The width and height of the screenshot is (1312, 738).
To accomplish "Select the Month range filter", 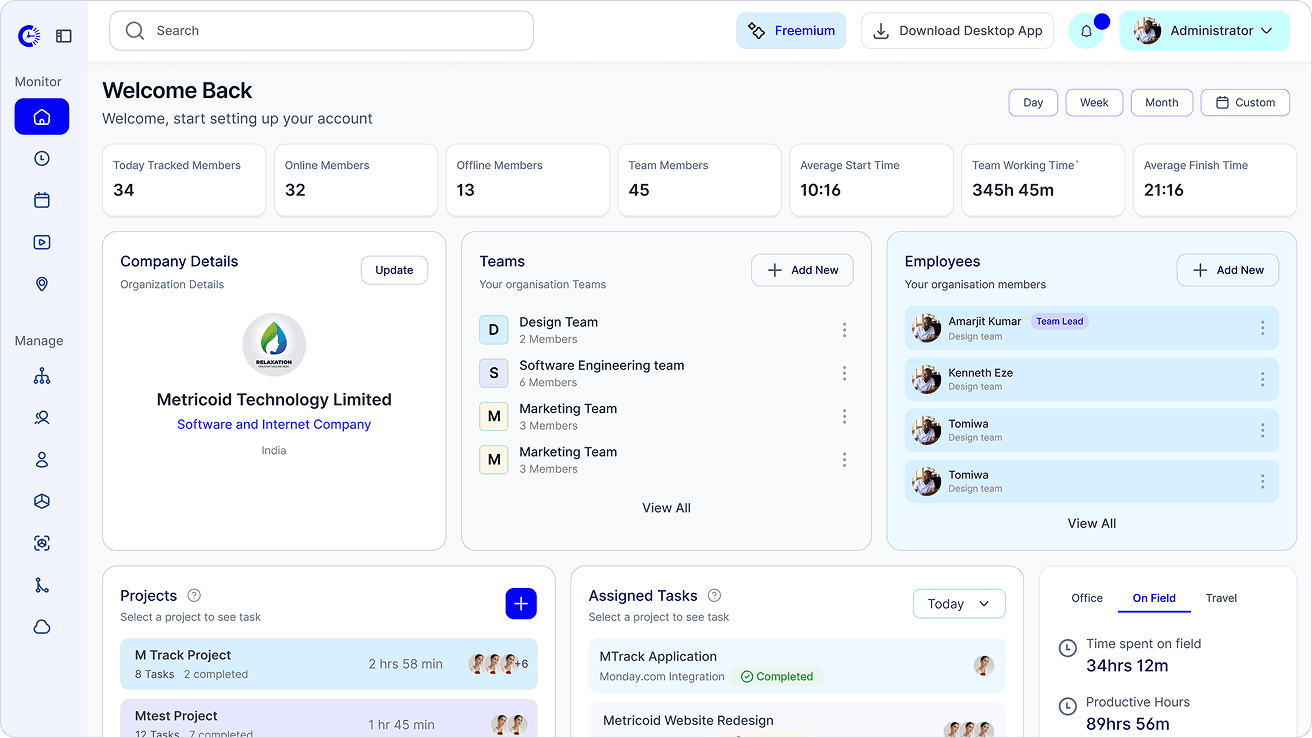I will tap(1161, 103).
